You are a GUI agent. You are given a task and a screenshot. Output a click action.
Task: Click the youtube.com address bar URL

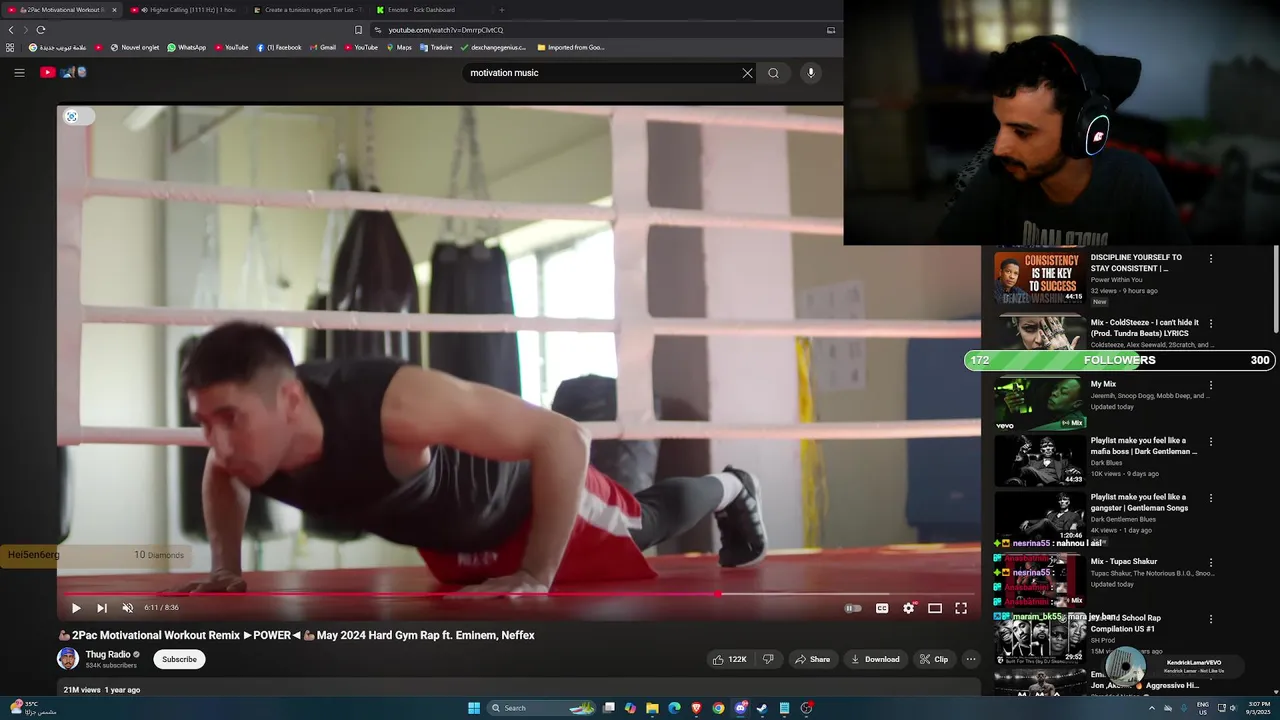[446, 30]
